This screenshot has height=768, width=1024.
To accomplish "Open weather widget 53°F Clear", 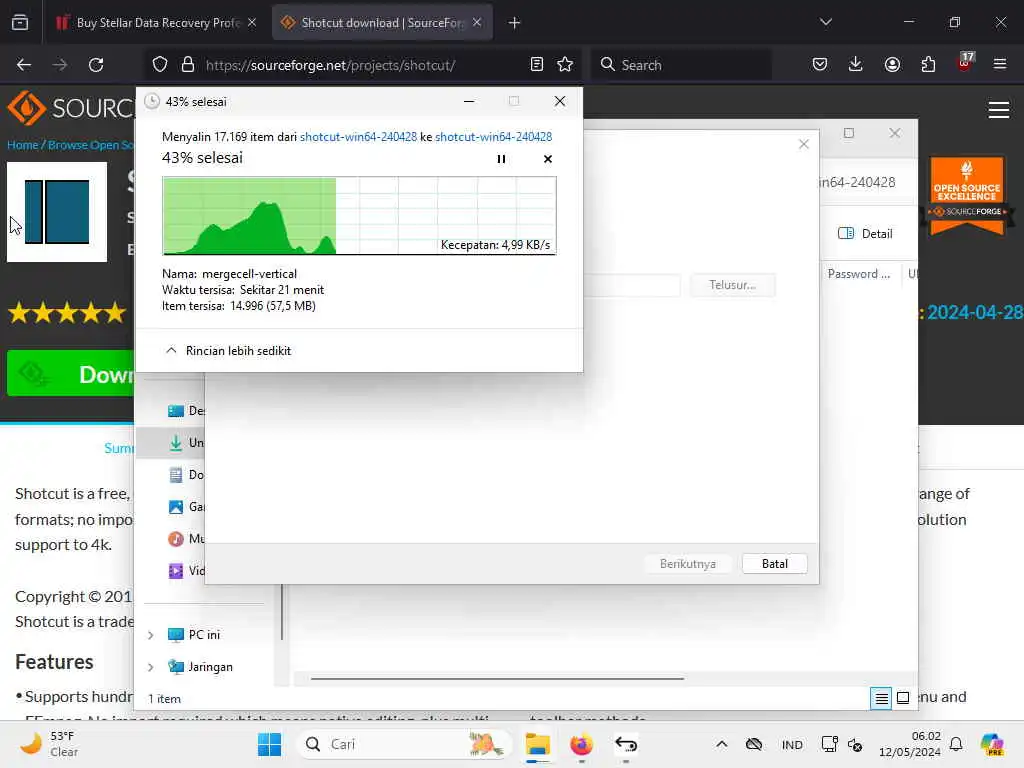I will coord(51,744).
